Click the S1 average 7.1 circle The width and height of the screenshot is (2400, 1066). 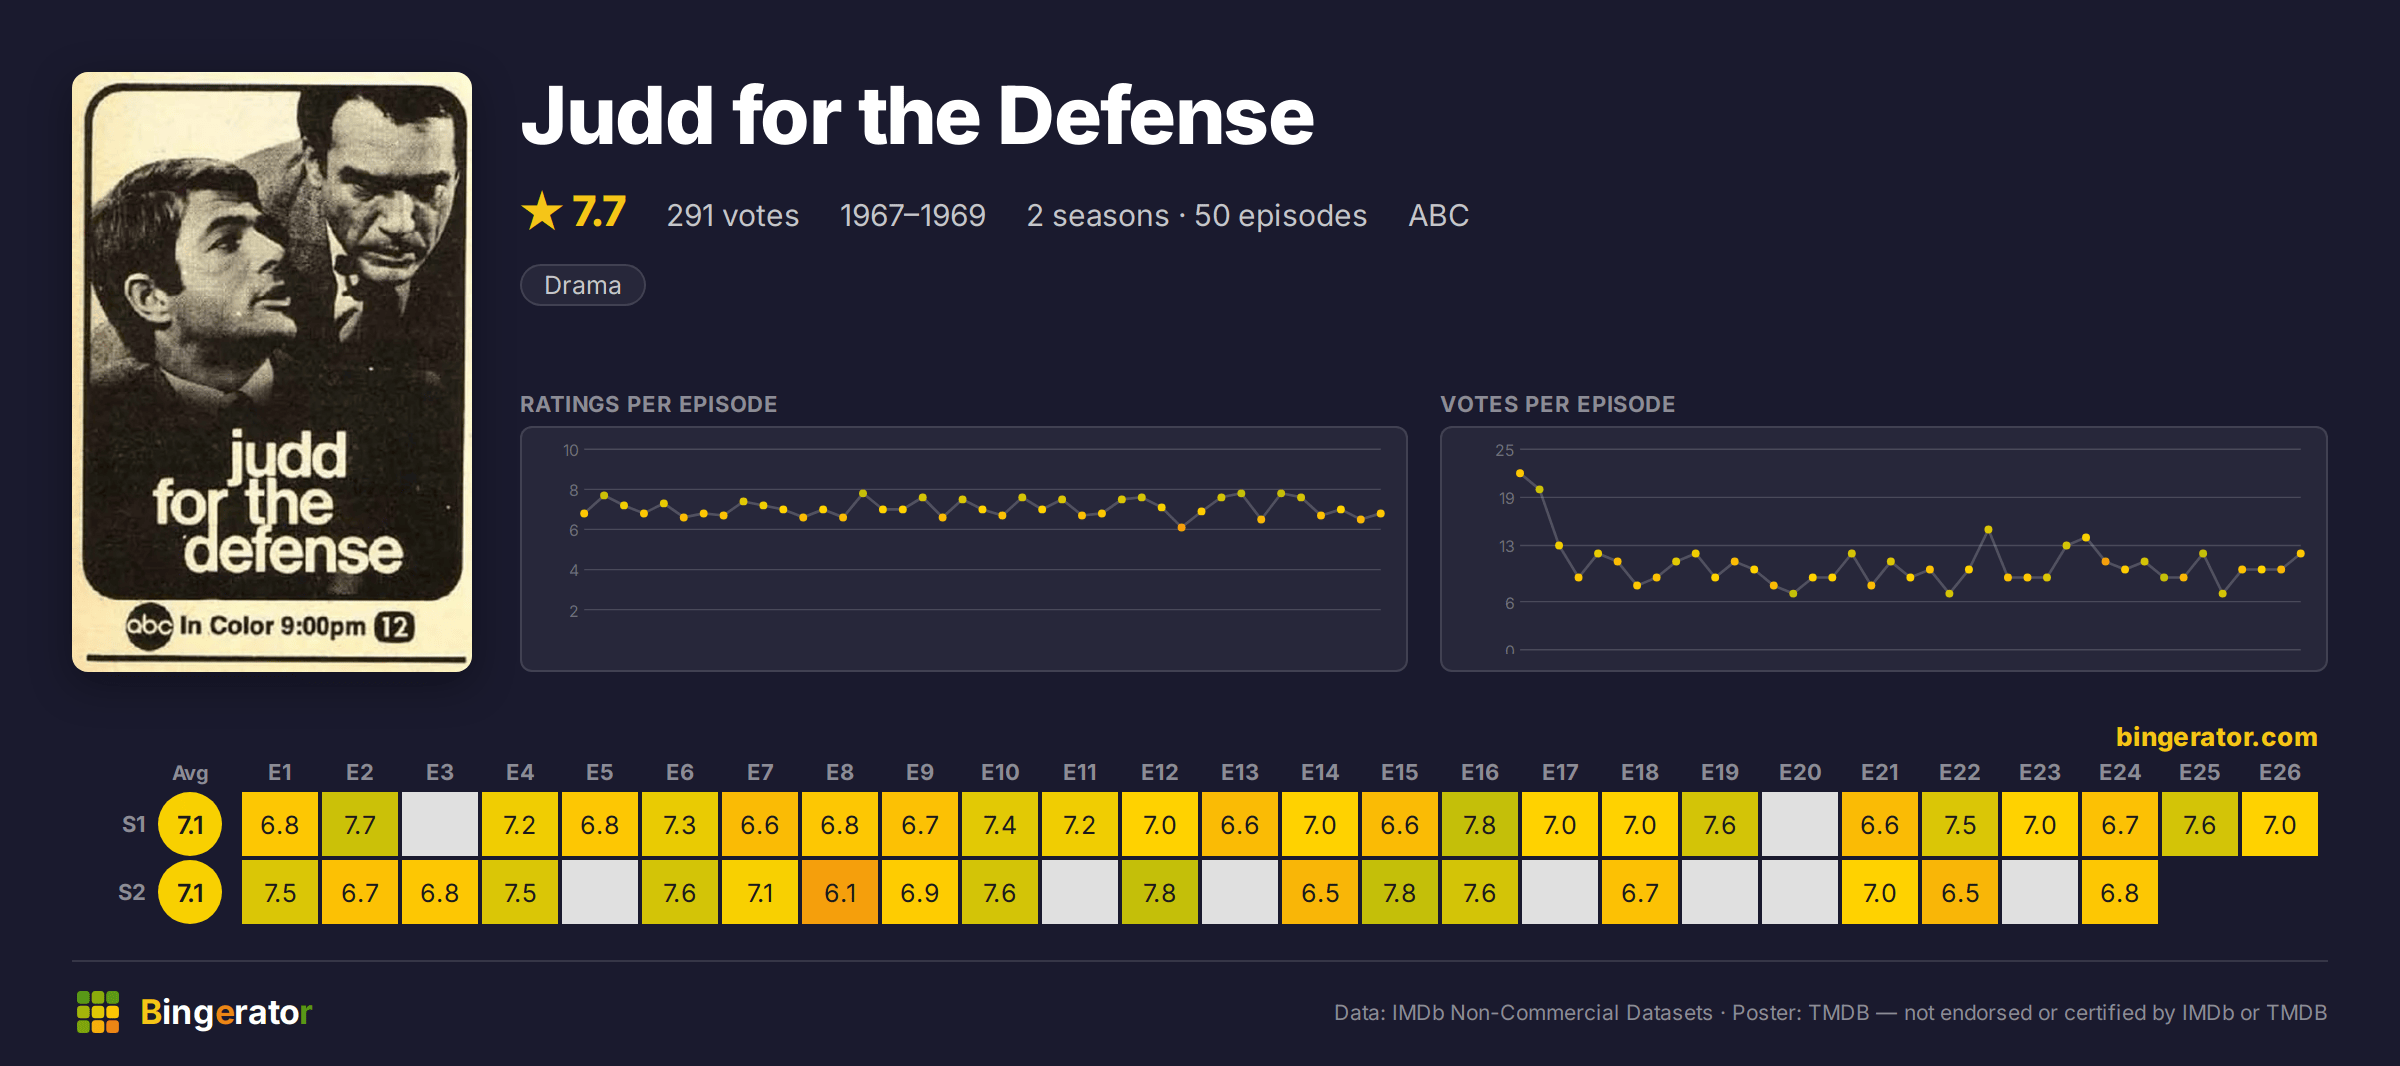(x=190, y=825)
